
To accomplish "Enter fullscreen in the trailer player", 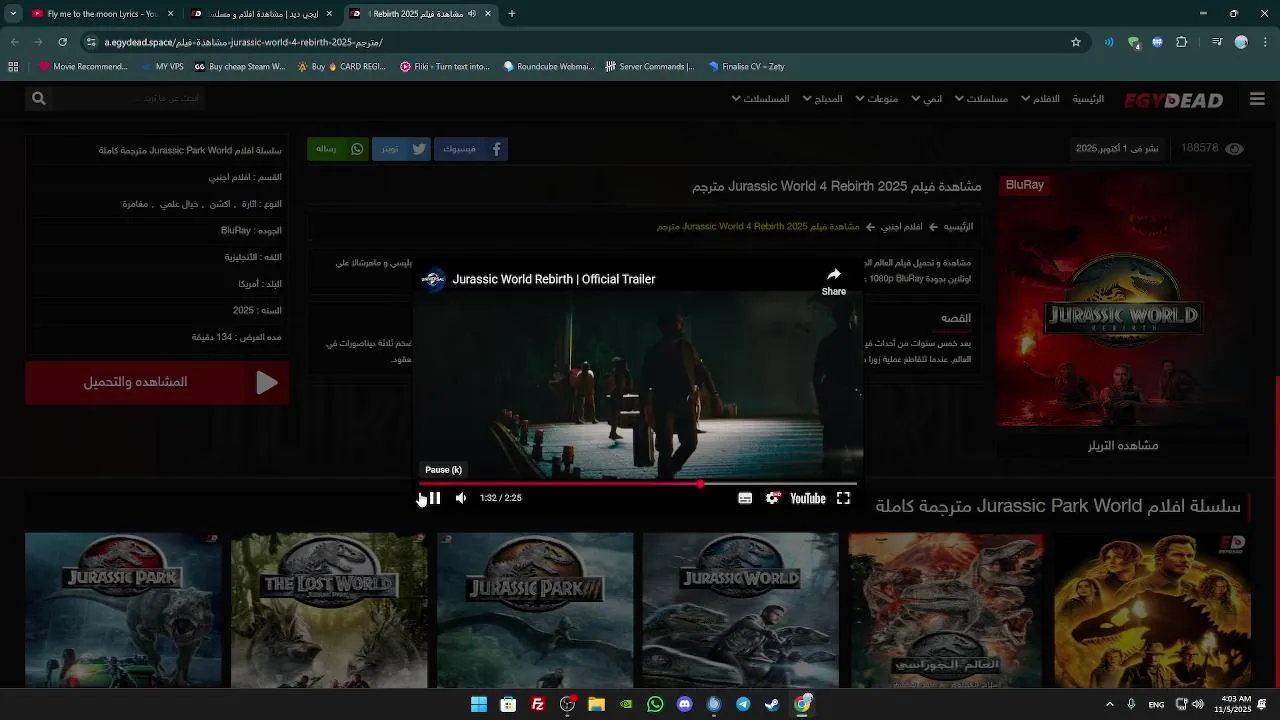I will tap(843, 498).
